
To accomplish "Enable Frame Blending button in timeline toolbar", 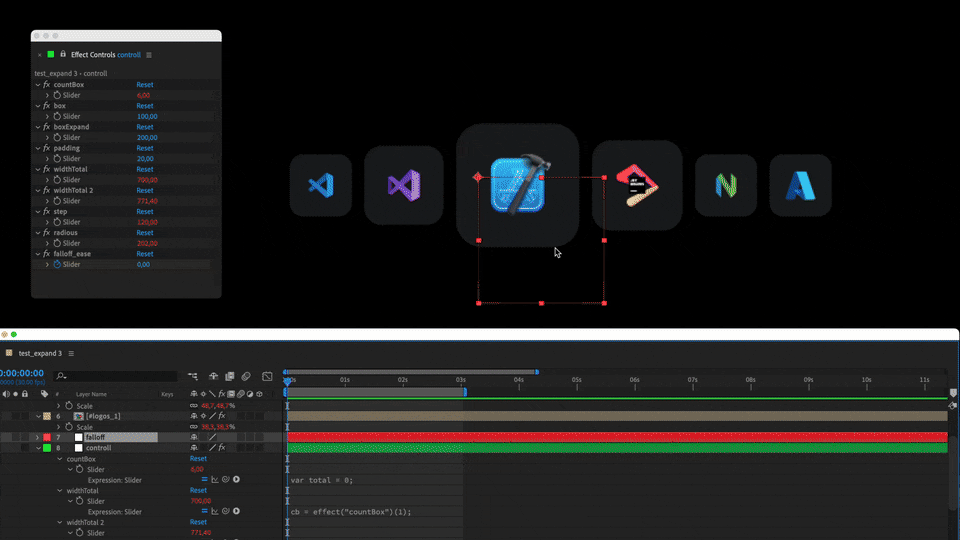I will (x=230, y=376).
